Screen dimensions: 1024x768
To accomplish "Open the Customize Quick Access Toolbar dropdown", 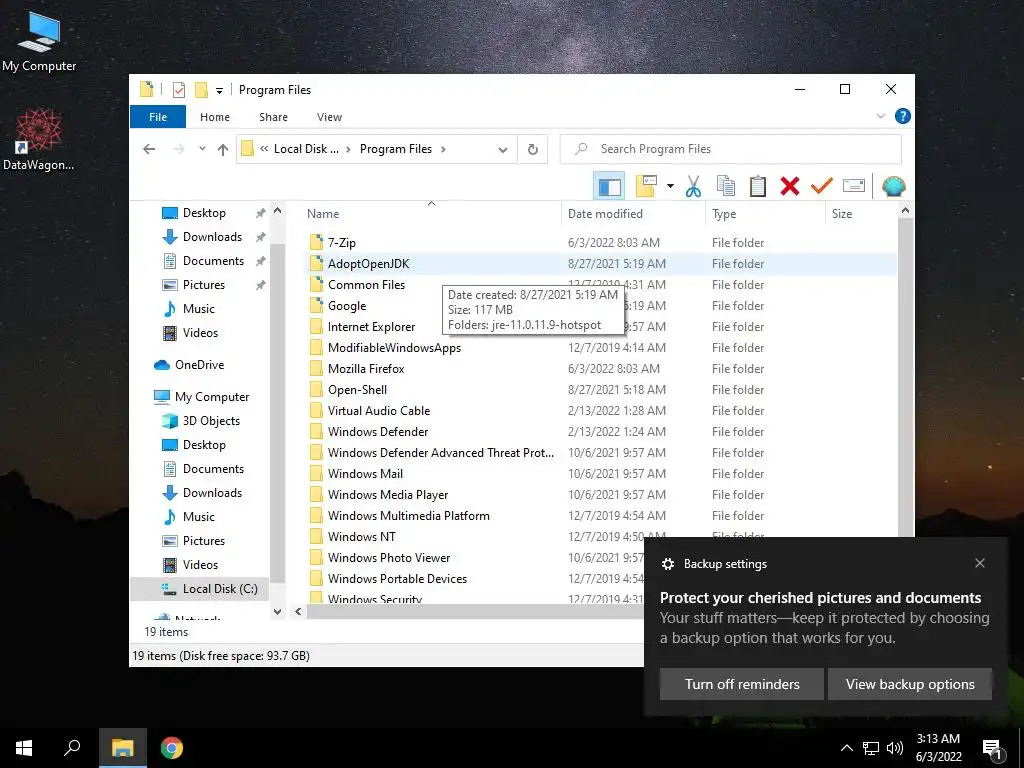I will pyautogui.click(x=219, y=90).
